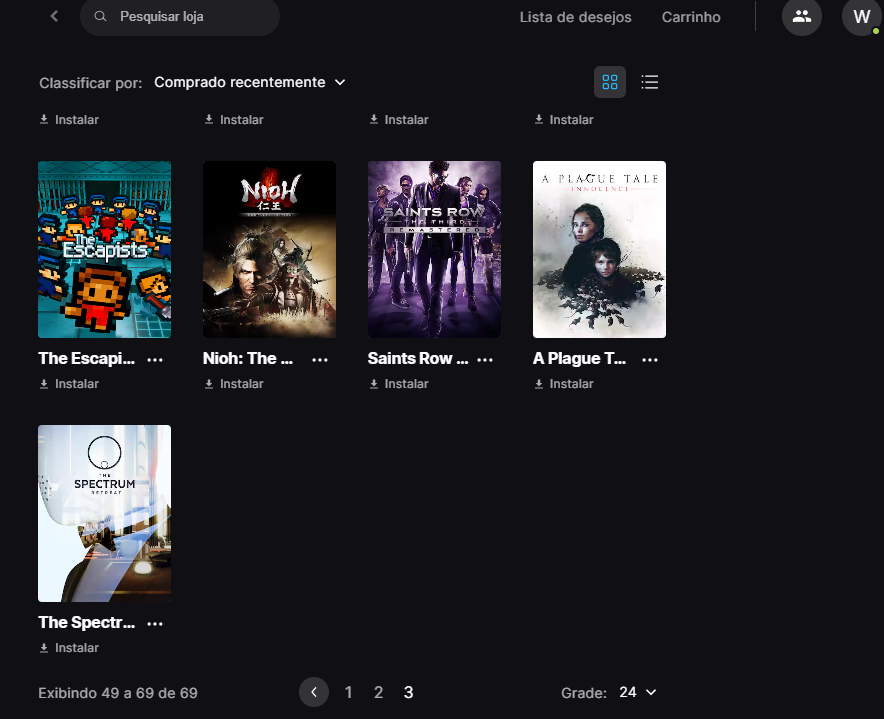
Task: Open three-dot menu for The Spectrum Retreat
Action: [155, 623]
